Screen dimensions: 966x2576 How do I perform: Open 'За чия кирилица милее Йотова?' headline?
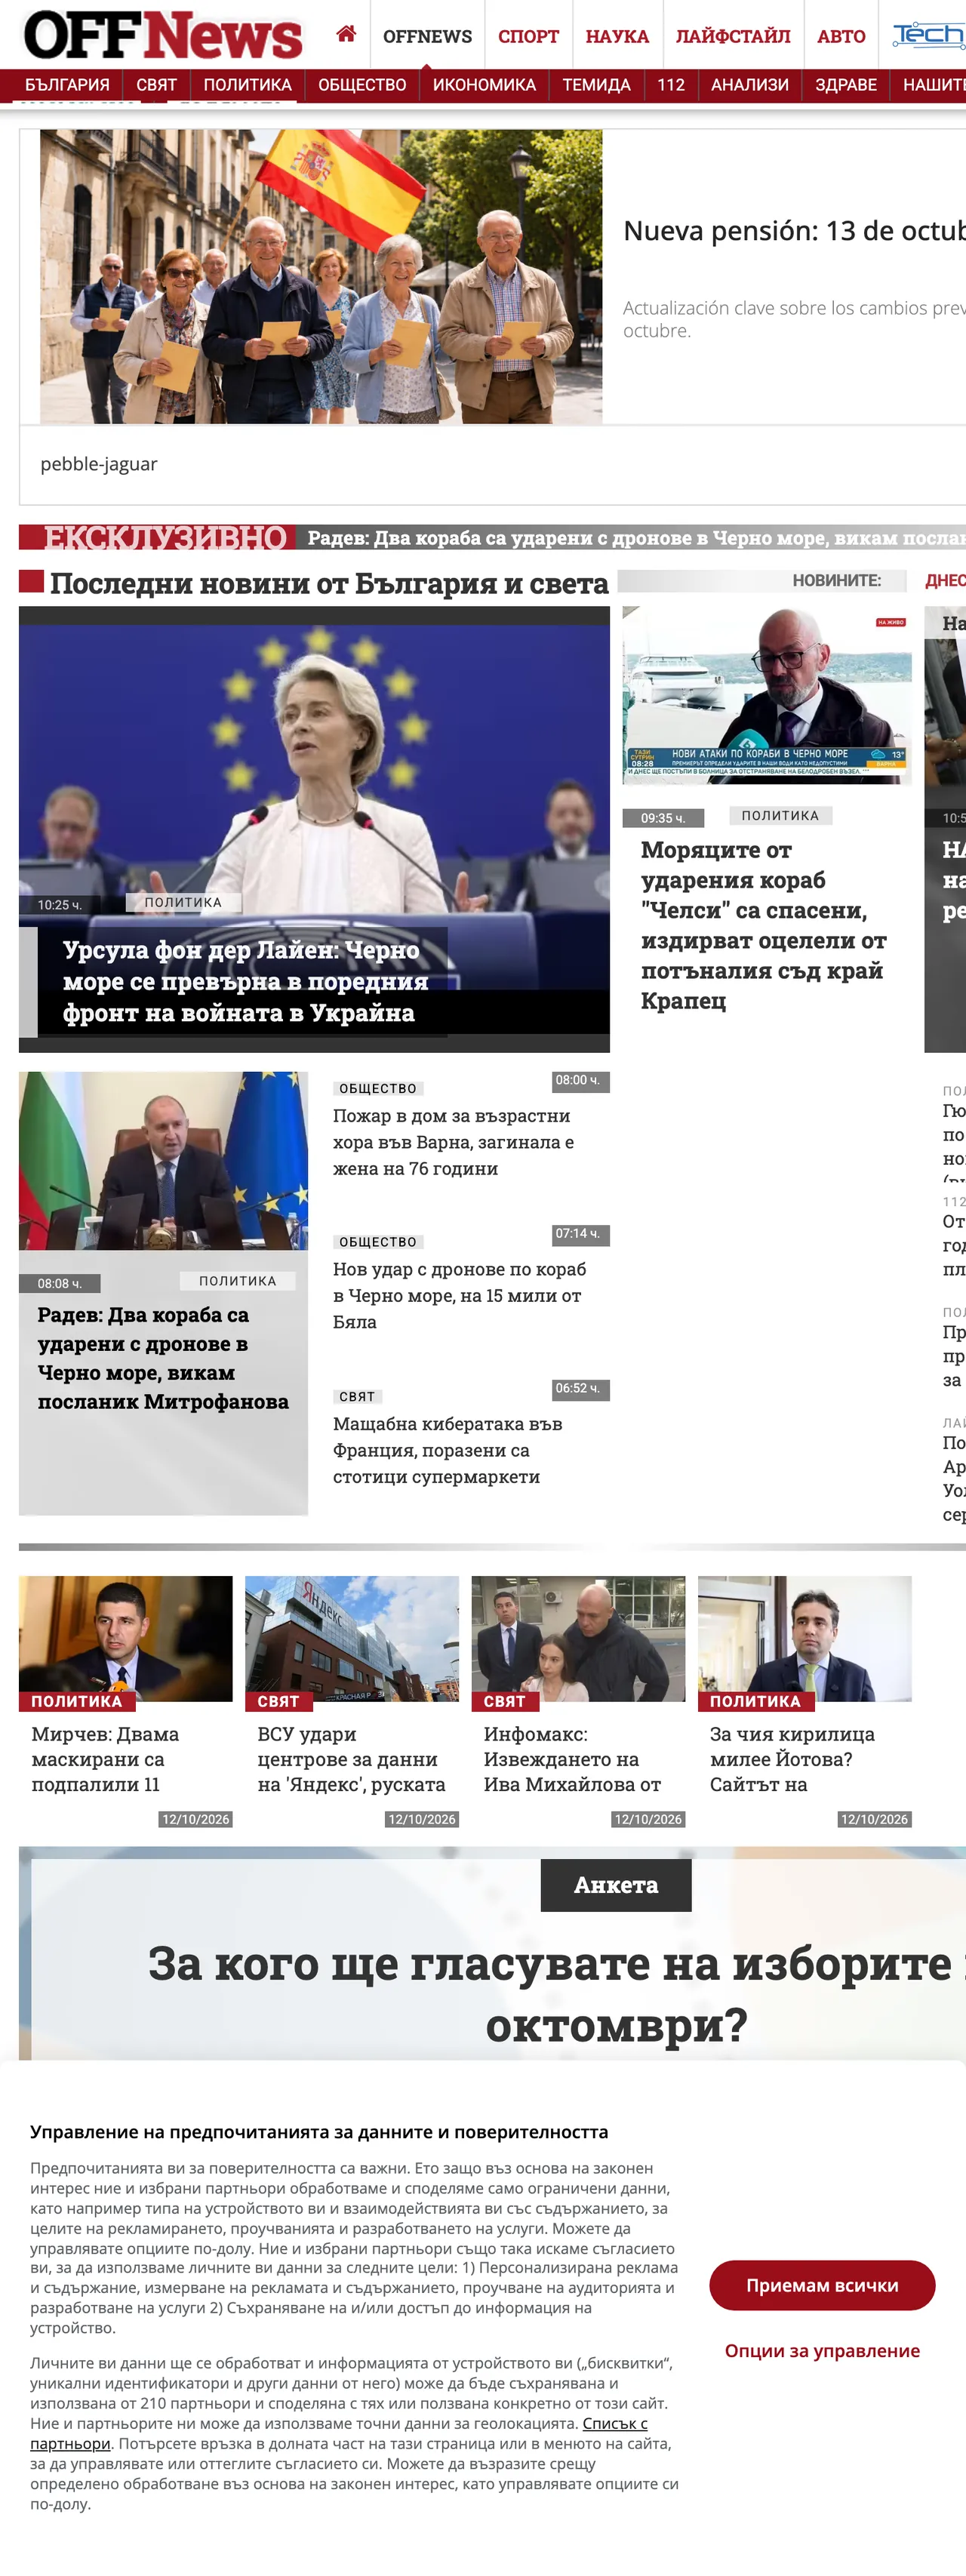coord(792,1759)
